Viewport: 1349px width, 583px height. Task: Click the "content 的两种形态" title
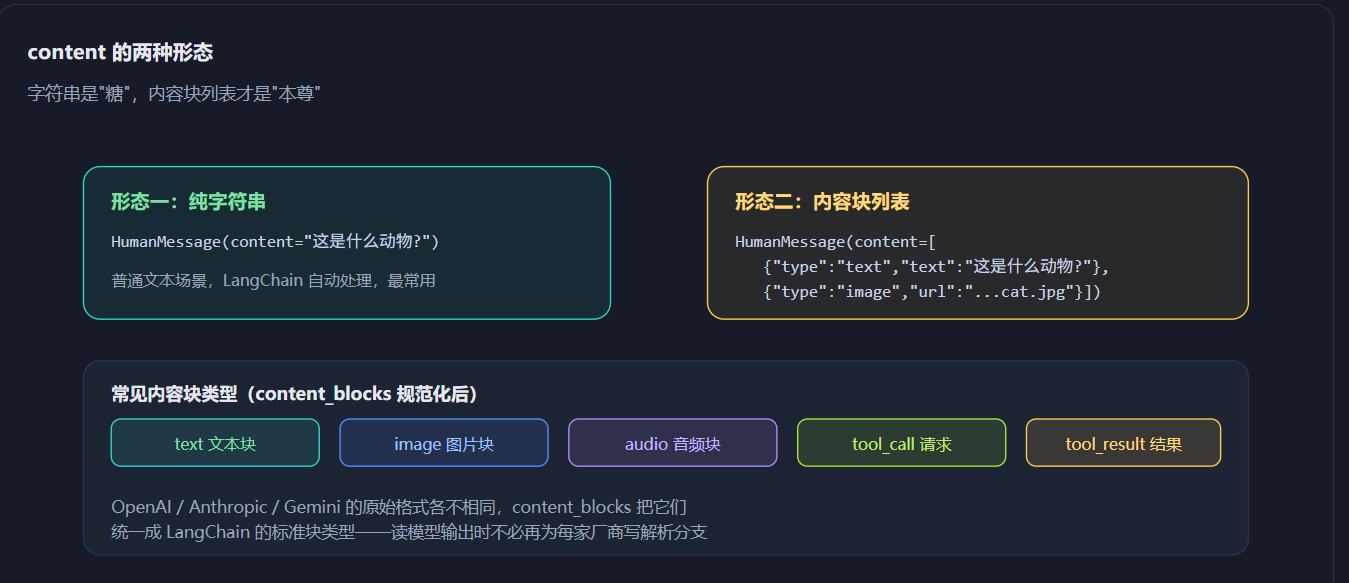(120, 53)
